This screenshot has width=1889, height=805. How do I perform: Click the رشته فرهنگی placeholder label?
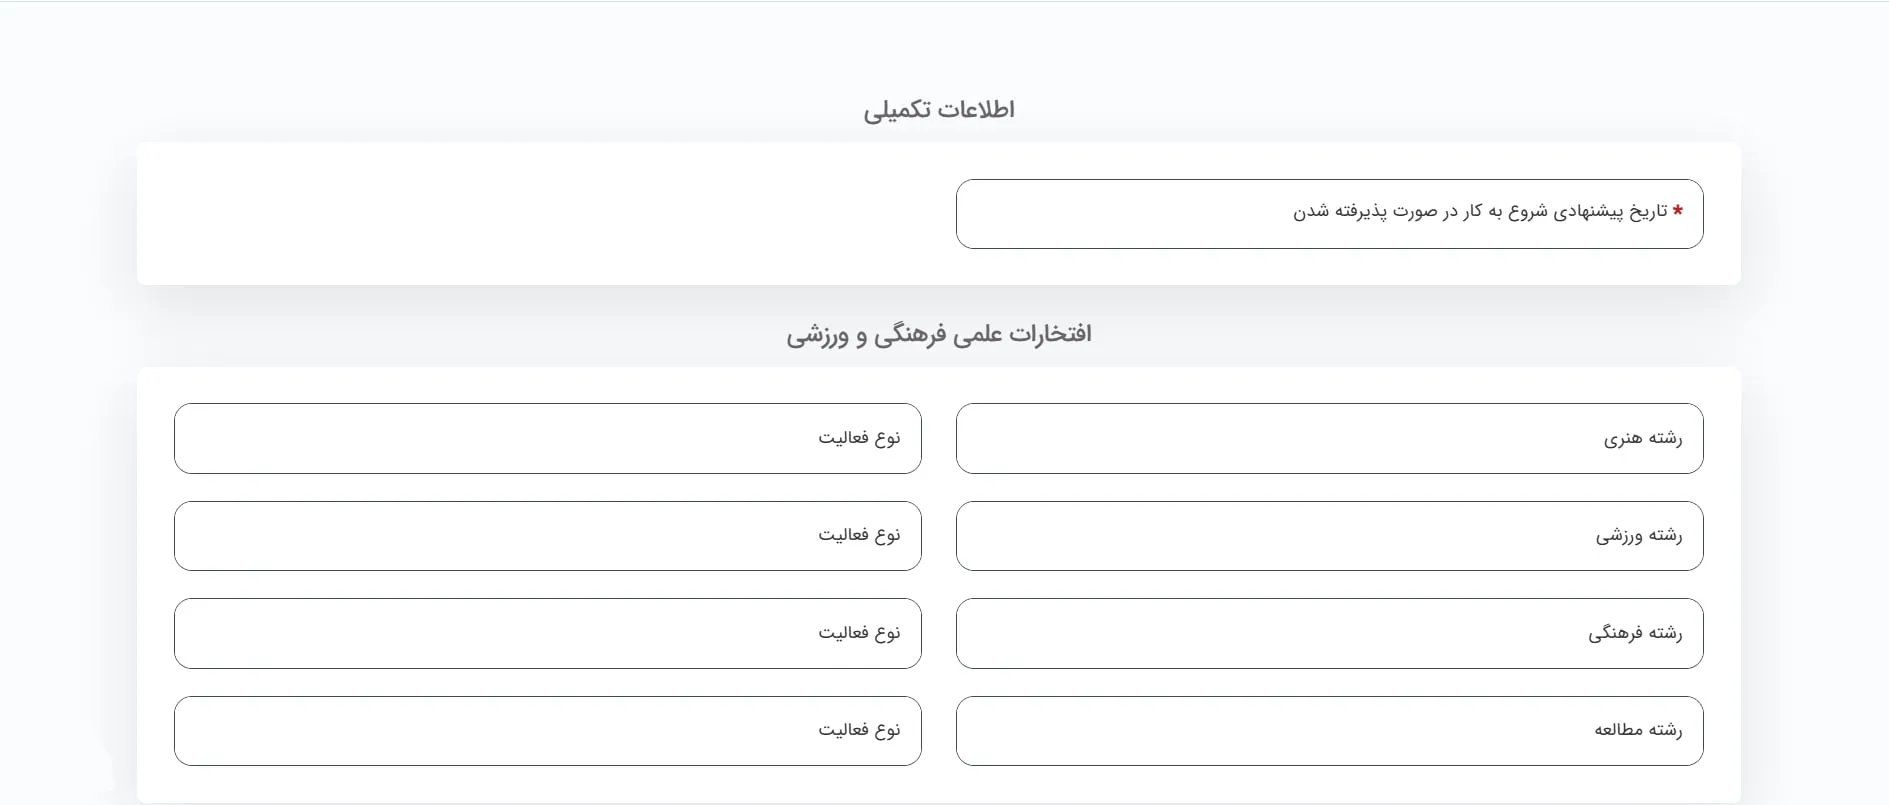click(x=1634, y=633)
